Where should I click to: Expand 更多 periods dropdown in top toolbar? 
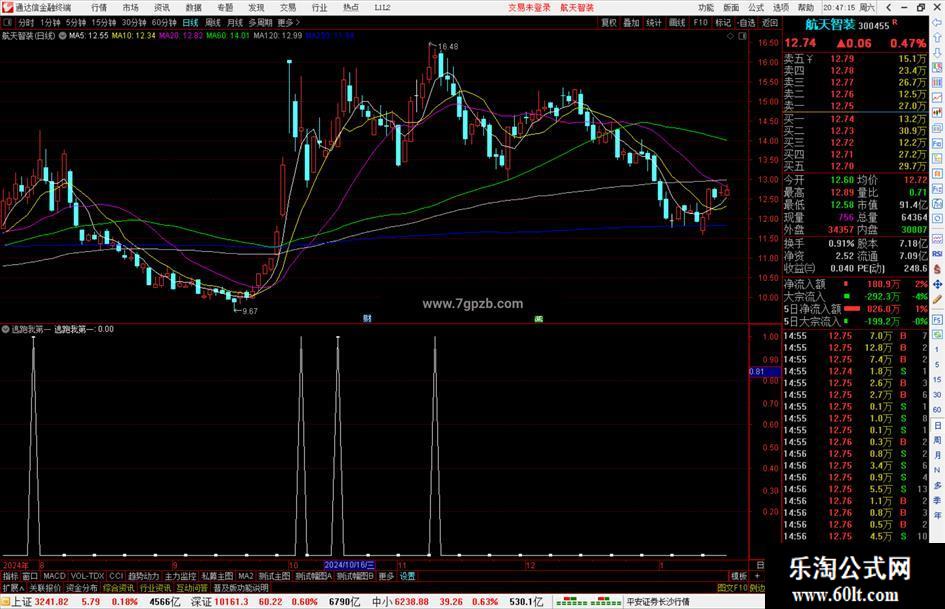click(289, 22)
